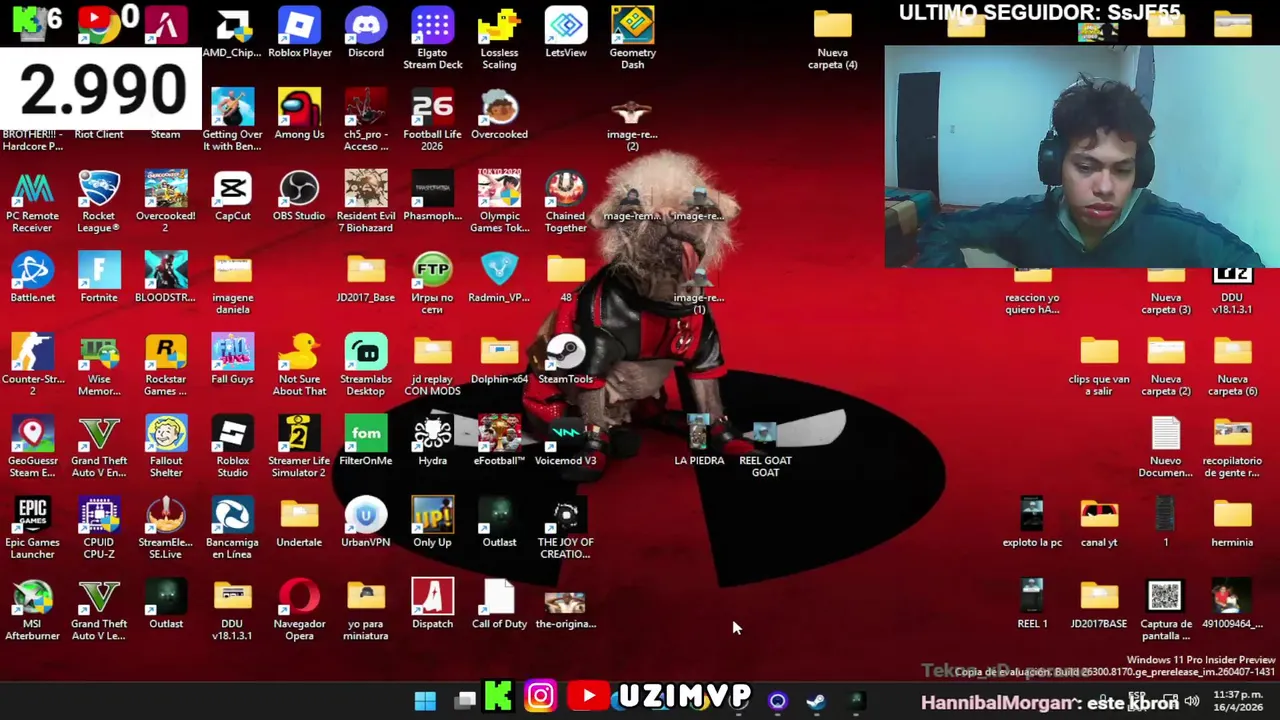Launch Streamer Life Simulator 2

tap(299, 448)
